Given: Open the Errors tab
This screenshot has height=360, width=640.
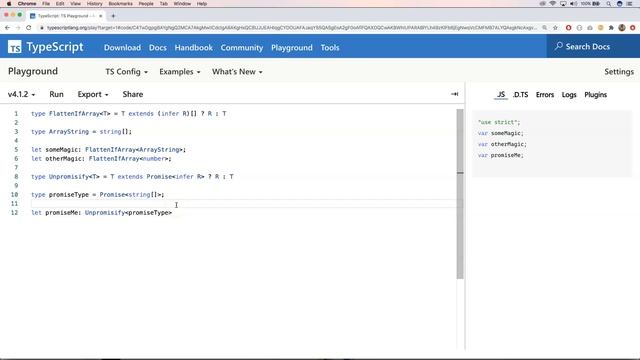Looking at the screenshot, I should pos(544,94).
